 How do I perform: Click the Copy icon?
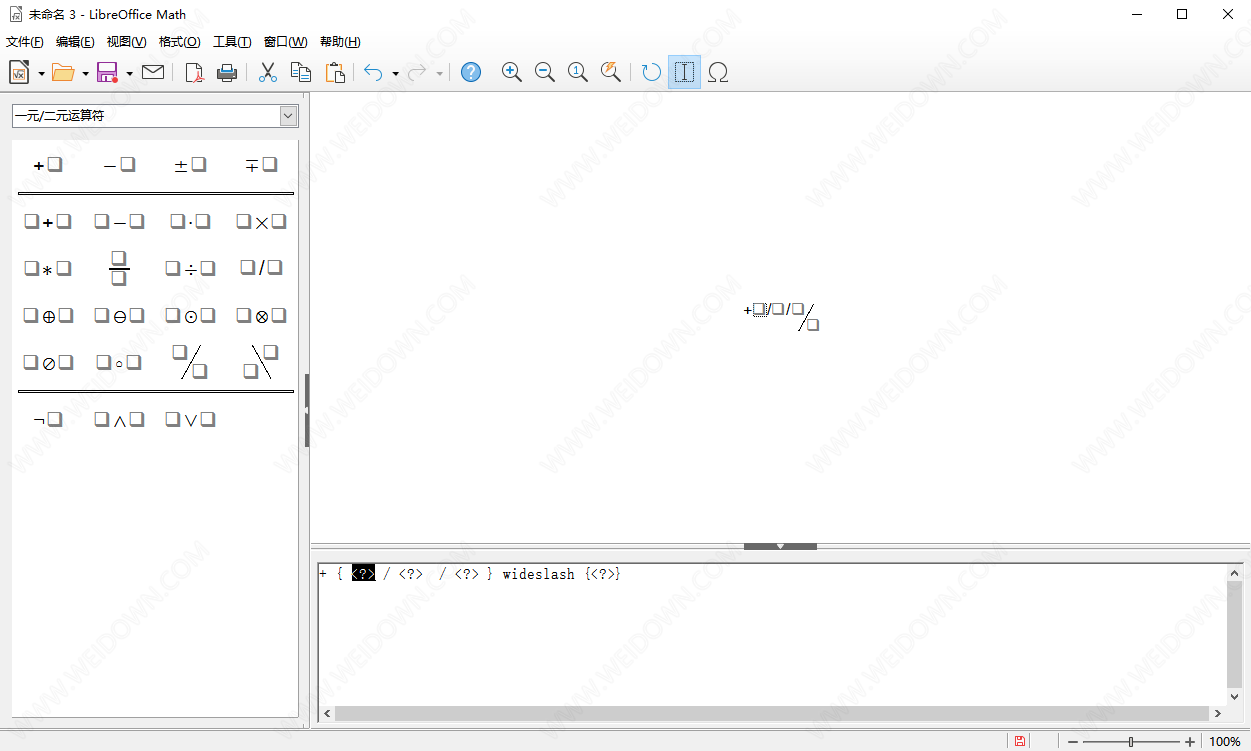click(x=300, y=72)
